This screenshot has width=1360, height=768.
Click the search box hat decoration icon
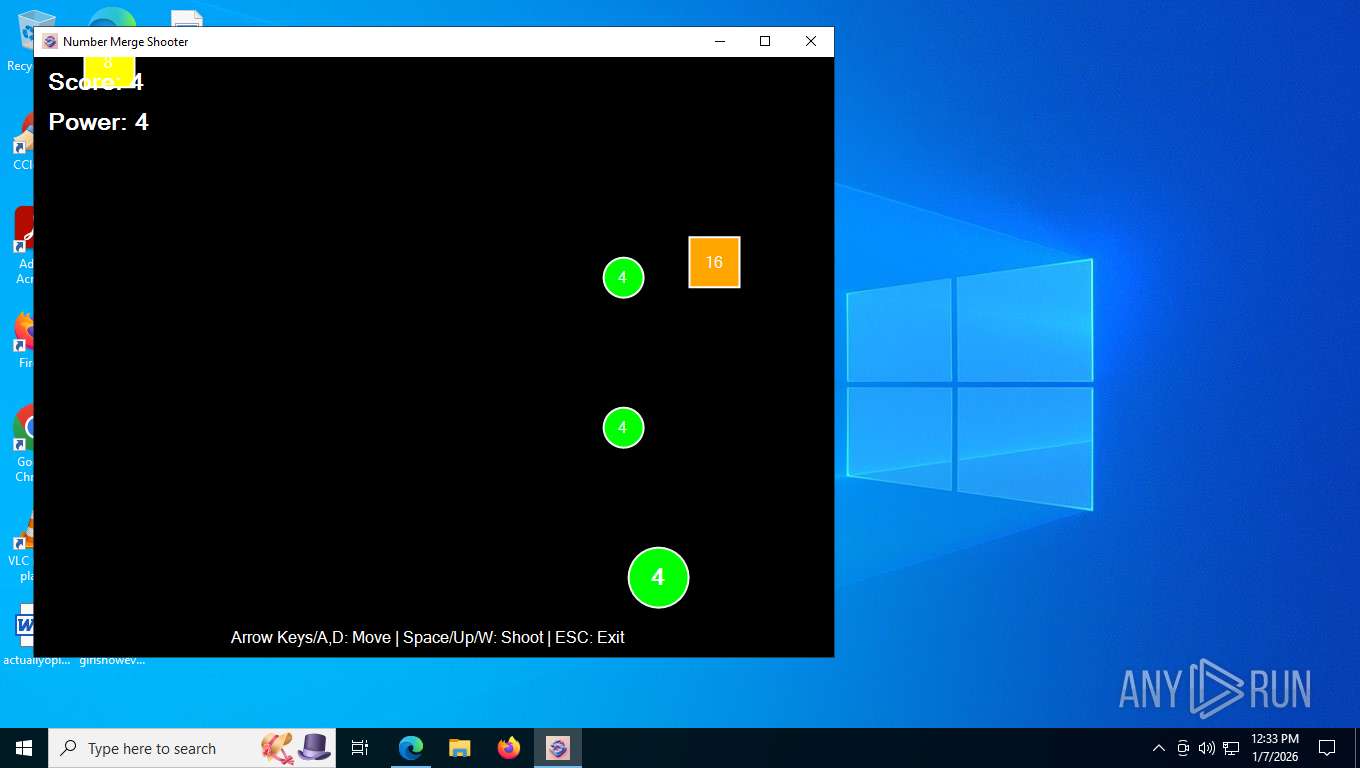[314, 747]
